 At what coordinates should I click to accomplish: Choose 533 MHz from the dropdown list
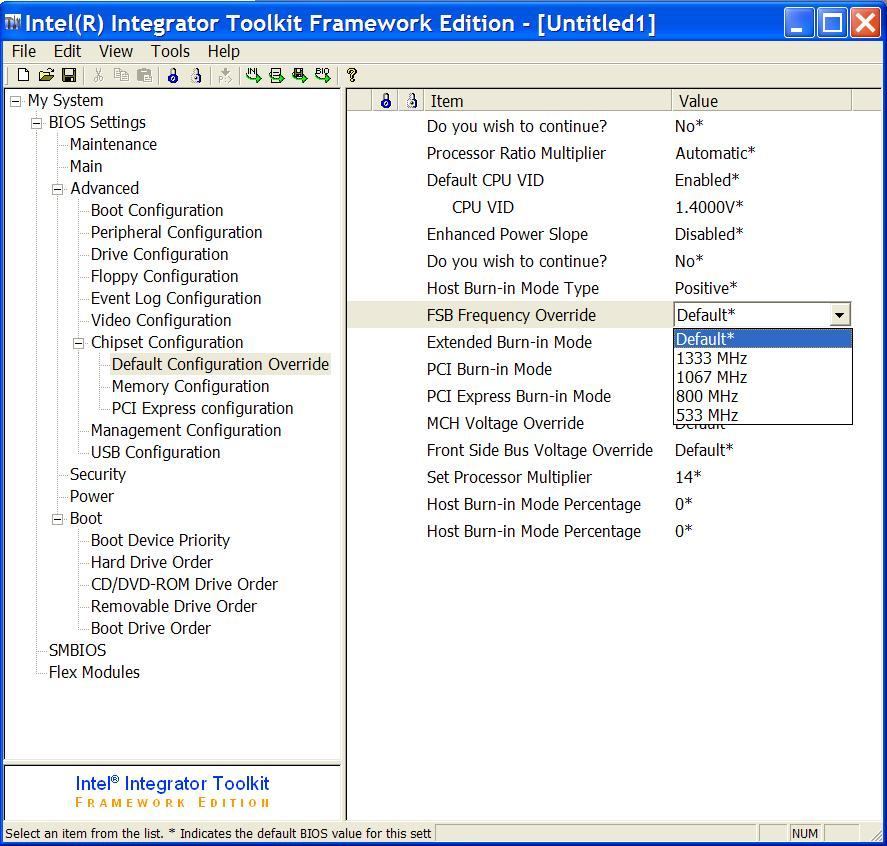pos(763,415)
